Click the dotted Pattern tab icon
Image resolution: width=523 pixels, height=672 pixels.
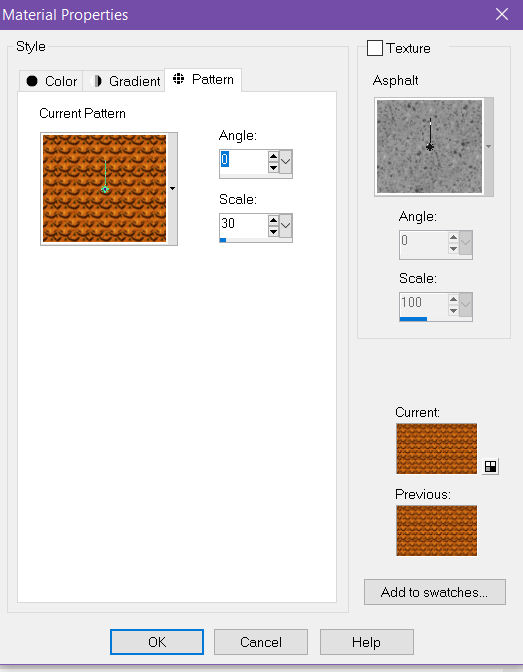point(178,79)
